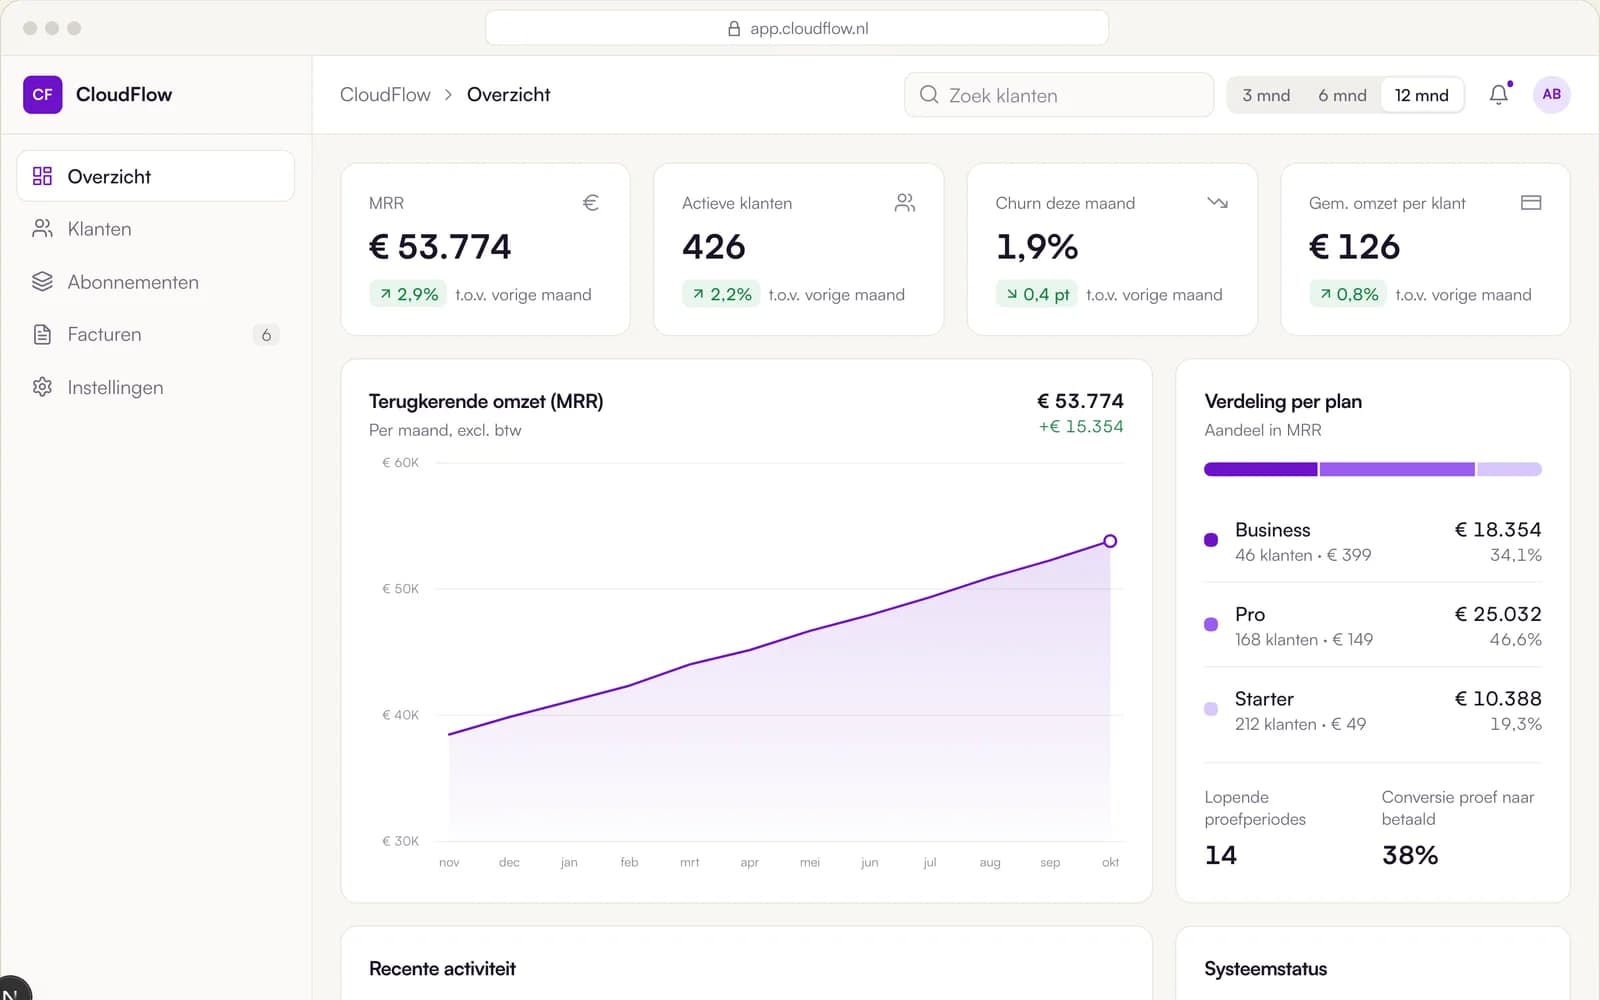Click the app.cloudflow.nl address bar

click(x=797, y=28)
